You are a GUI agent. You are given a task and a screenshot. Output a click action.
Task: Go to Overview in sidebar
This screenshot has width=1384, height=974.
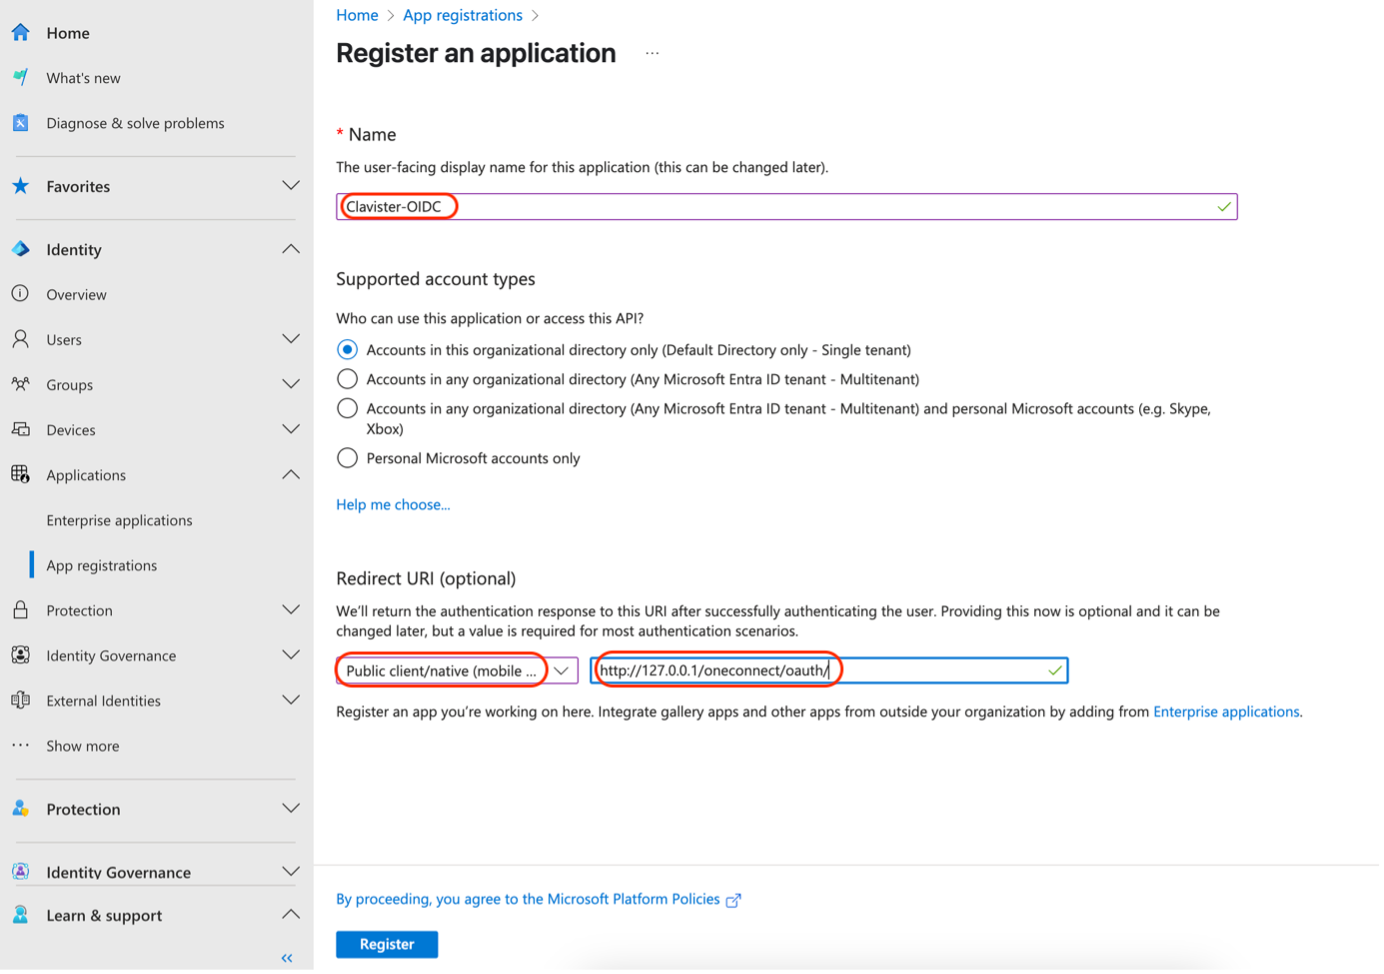[76, 294]
